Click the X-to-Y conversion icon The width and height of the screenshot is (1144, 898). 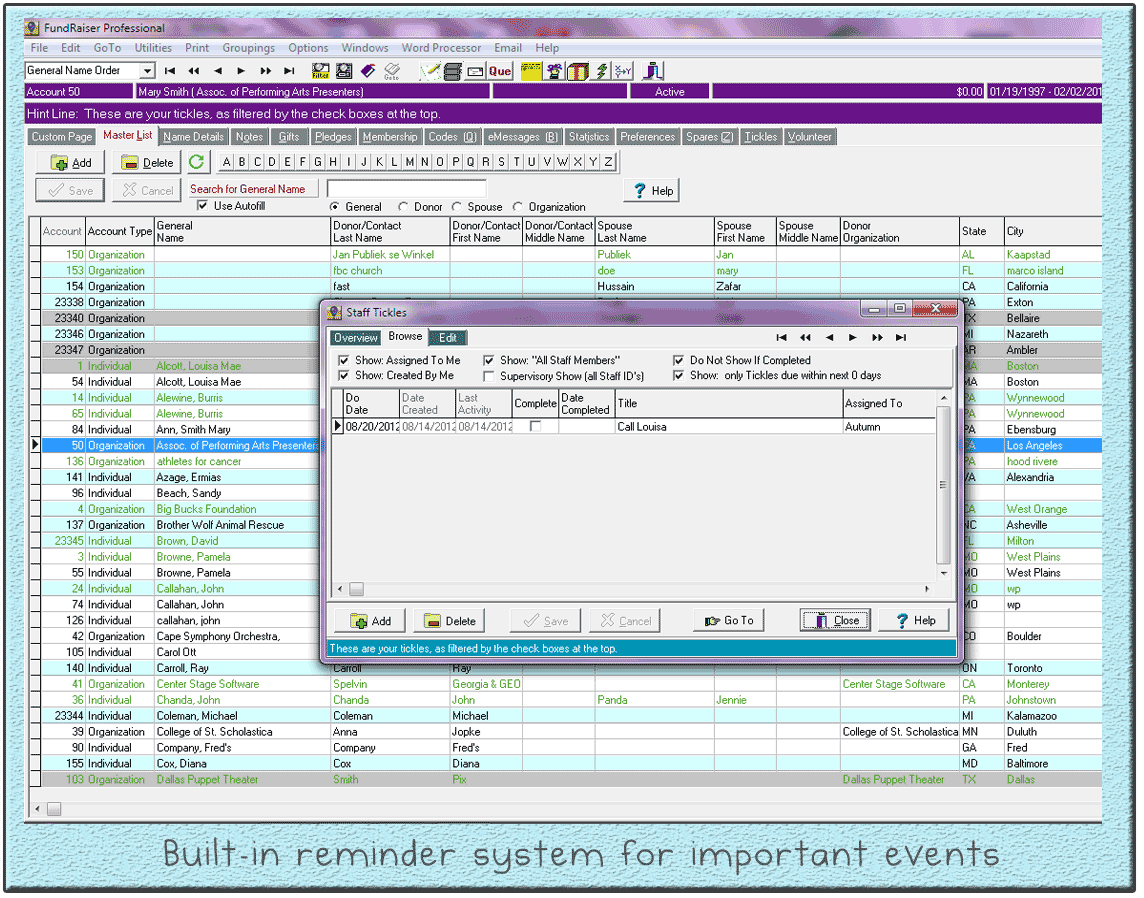pos(624,71)
